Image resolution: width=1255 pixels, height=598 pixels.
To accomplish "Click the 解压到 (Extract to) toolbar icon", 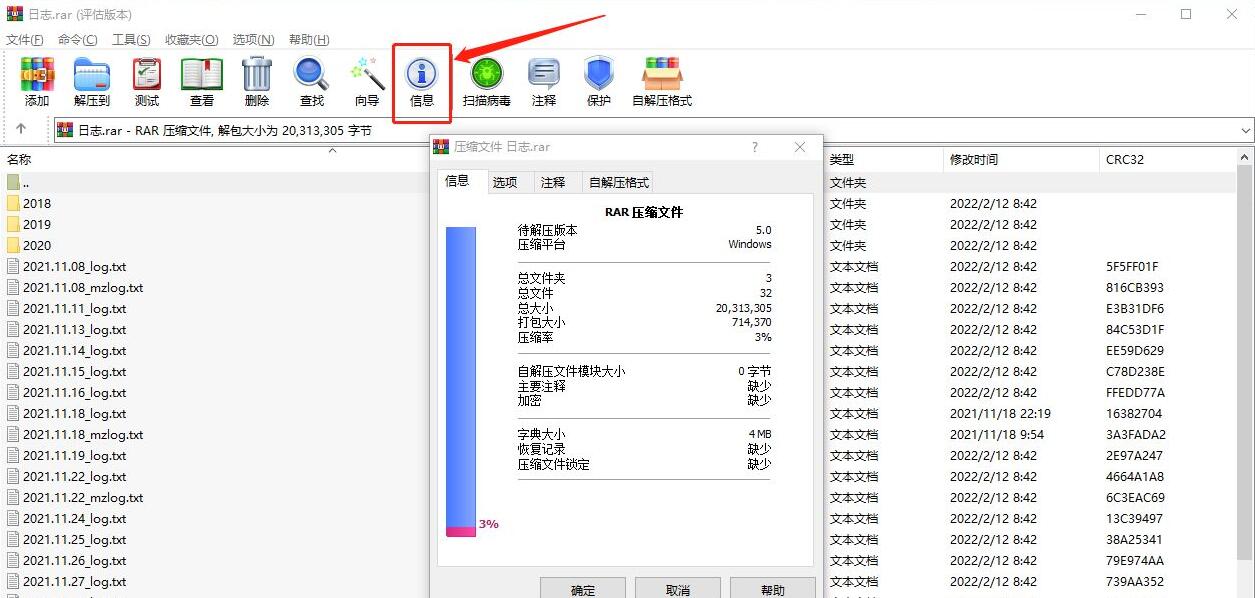I will pyautogui.click(x=92, y=74).
